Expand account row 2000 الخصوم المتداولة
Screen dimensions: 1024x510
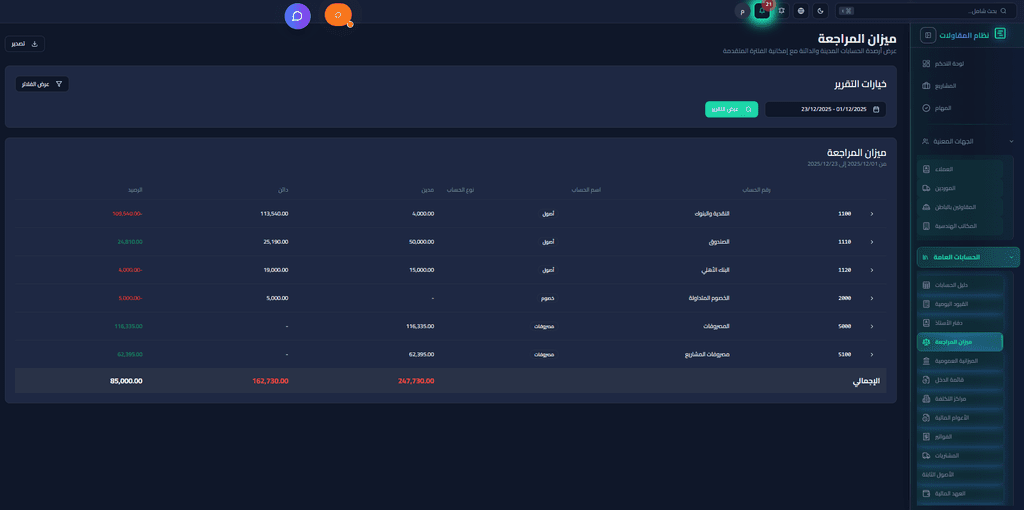click(872, 298)
